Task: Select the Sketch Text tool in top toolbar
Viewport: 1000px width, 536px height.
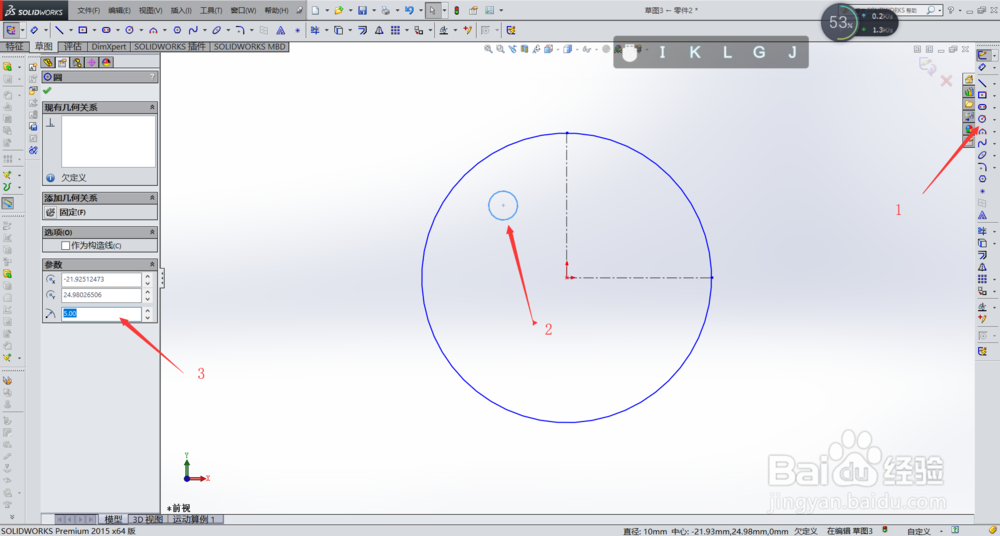Action: pyautogui.click(x=281, y=30)
